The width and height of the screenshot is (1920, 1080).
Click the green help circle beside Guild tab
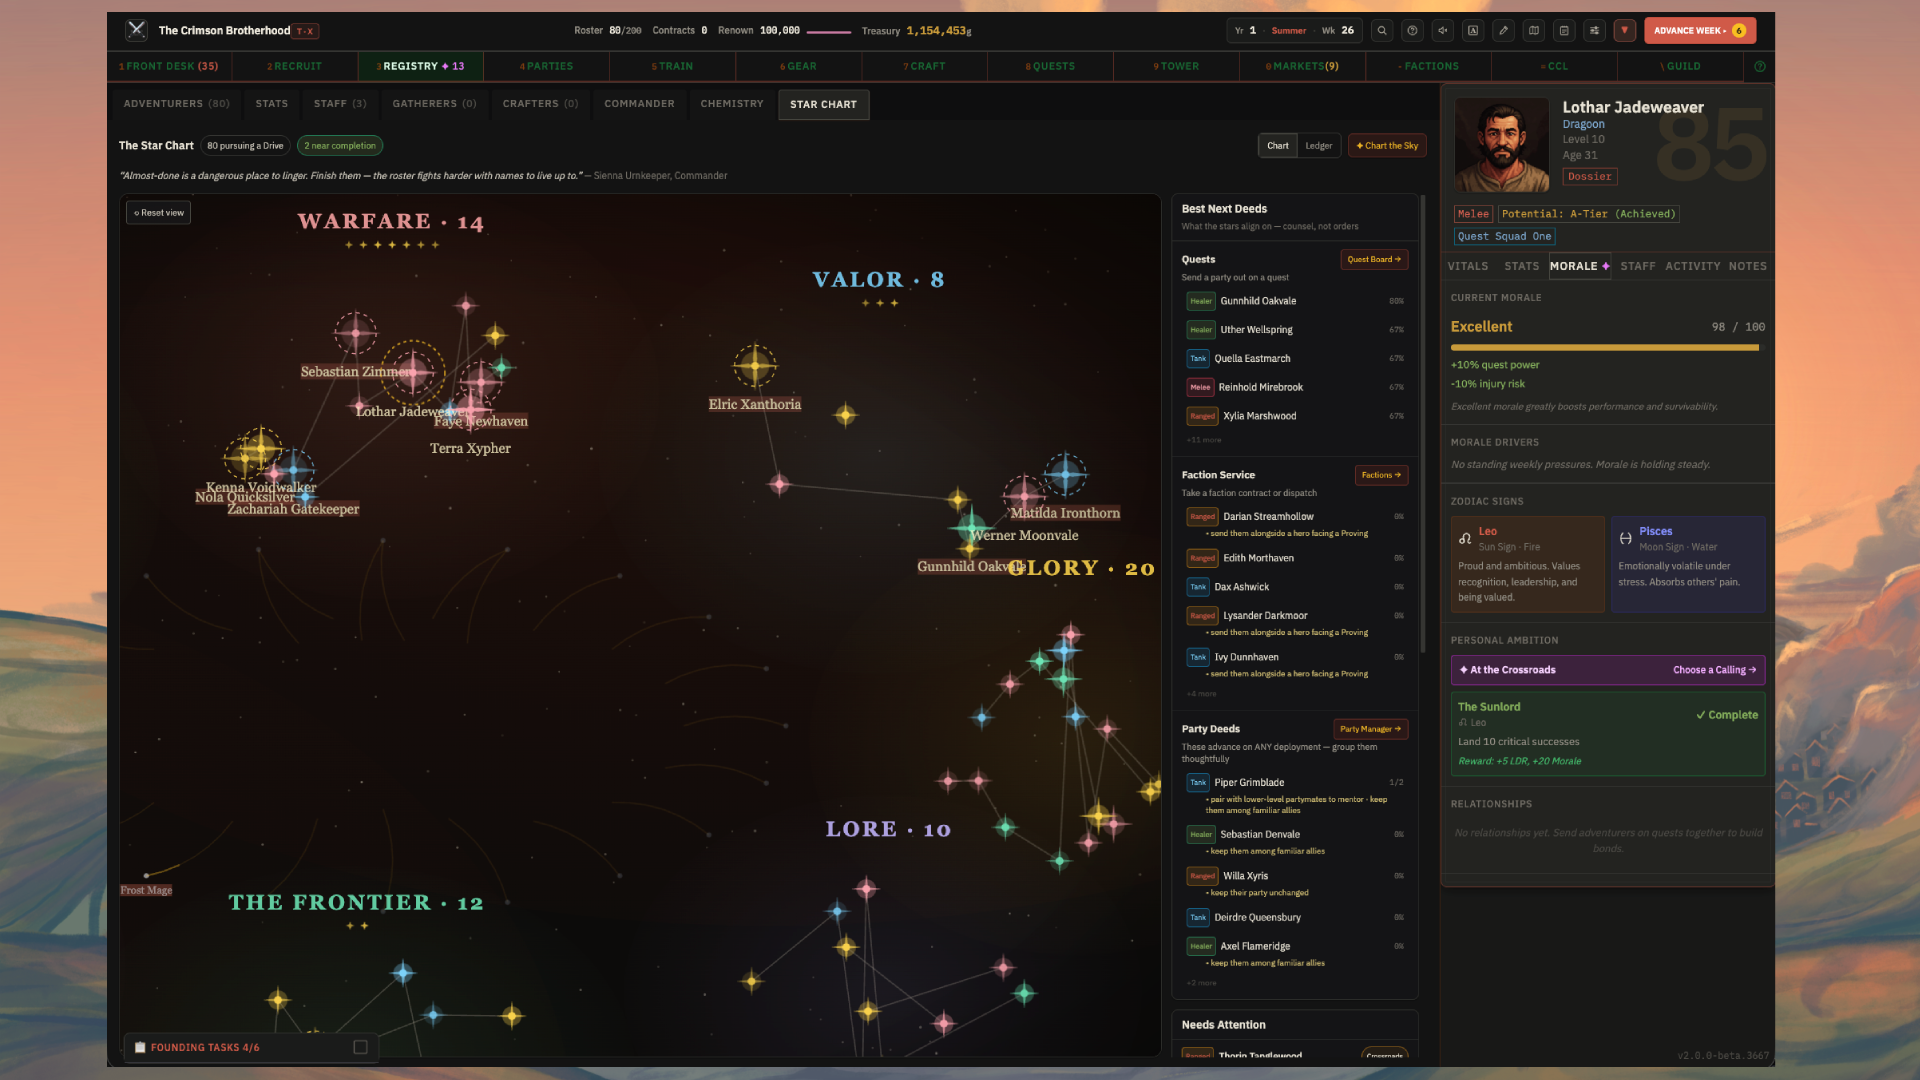(1760, 66)
